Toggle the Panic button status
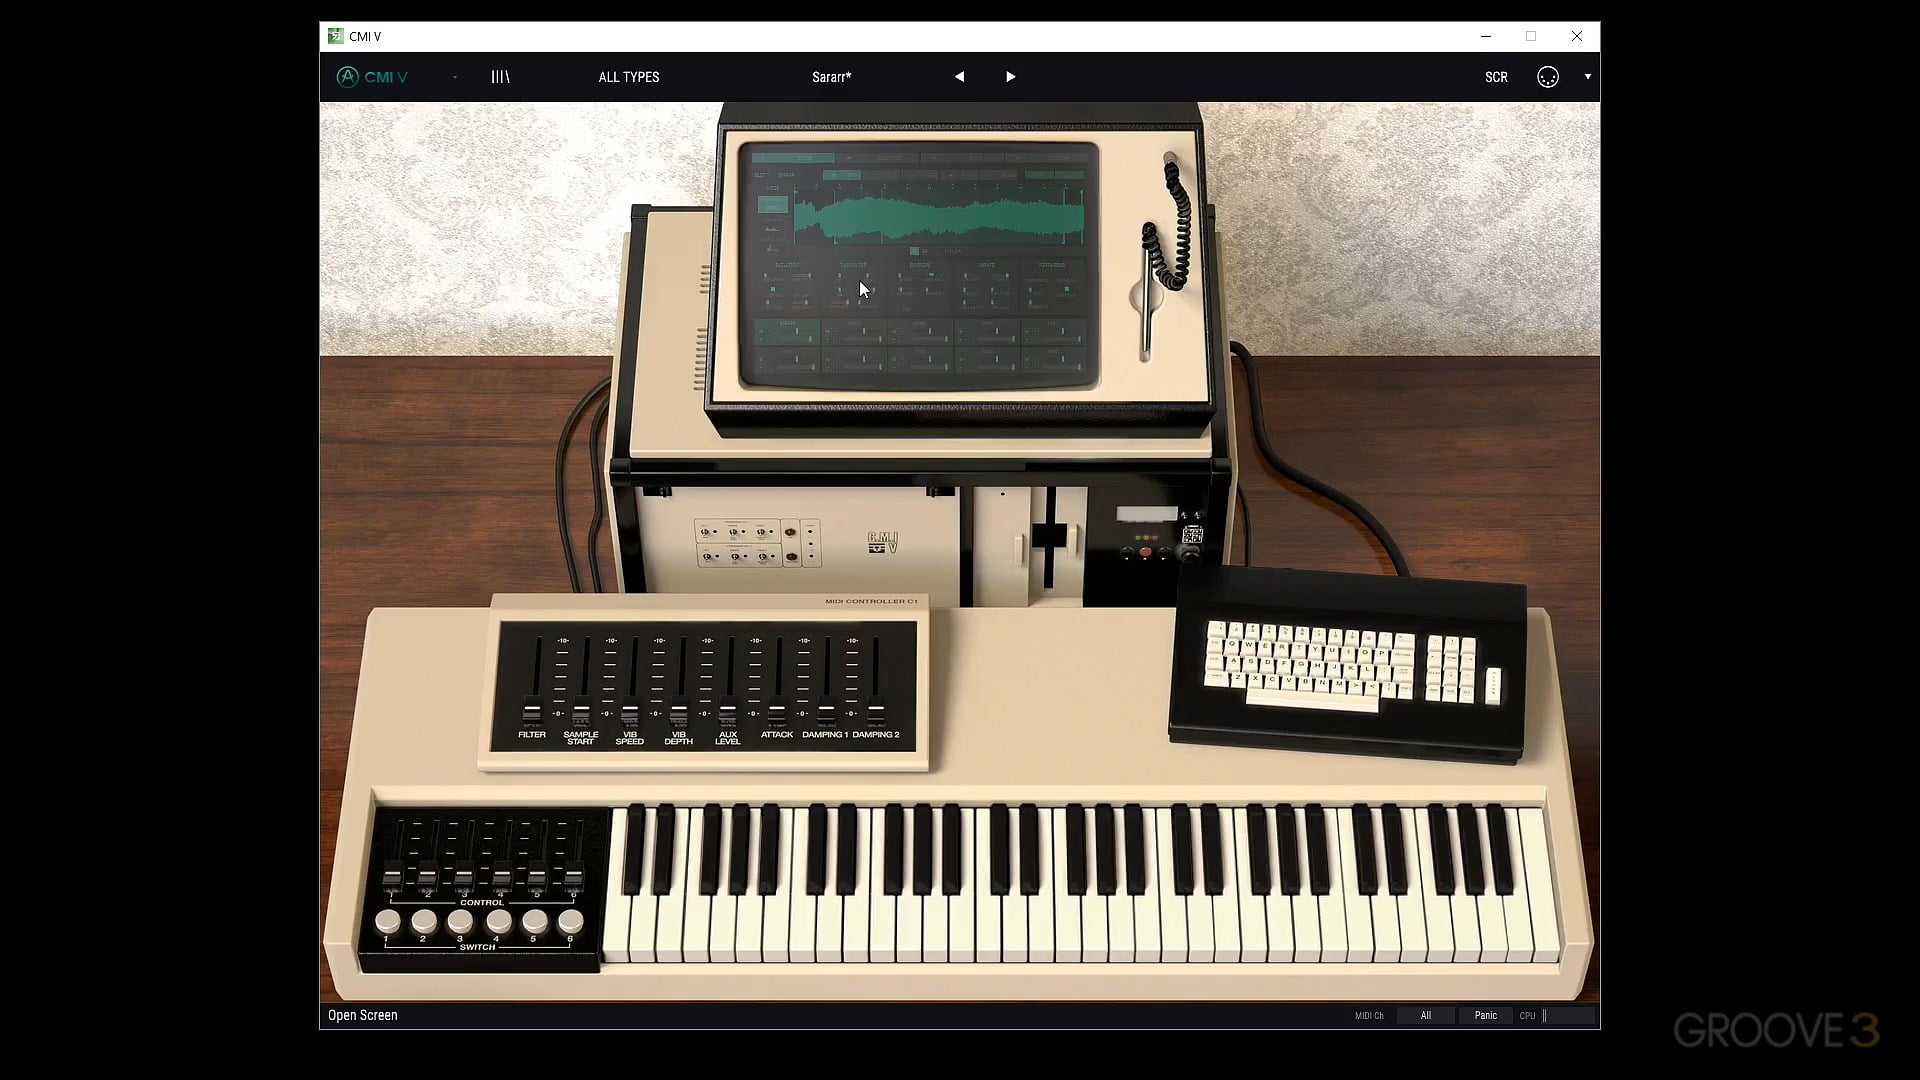The width and height of the screenshot is (1920, 1080). pos(1486,1015)
